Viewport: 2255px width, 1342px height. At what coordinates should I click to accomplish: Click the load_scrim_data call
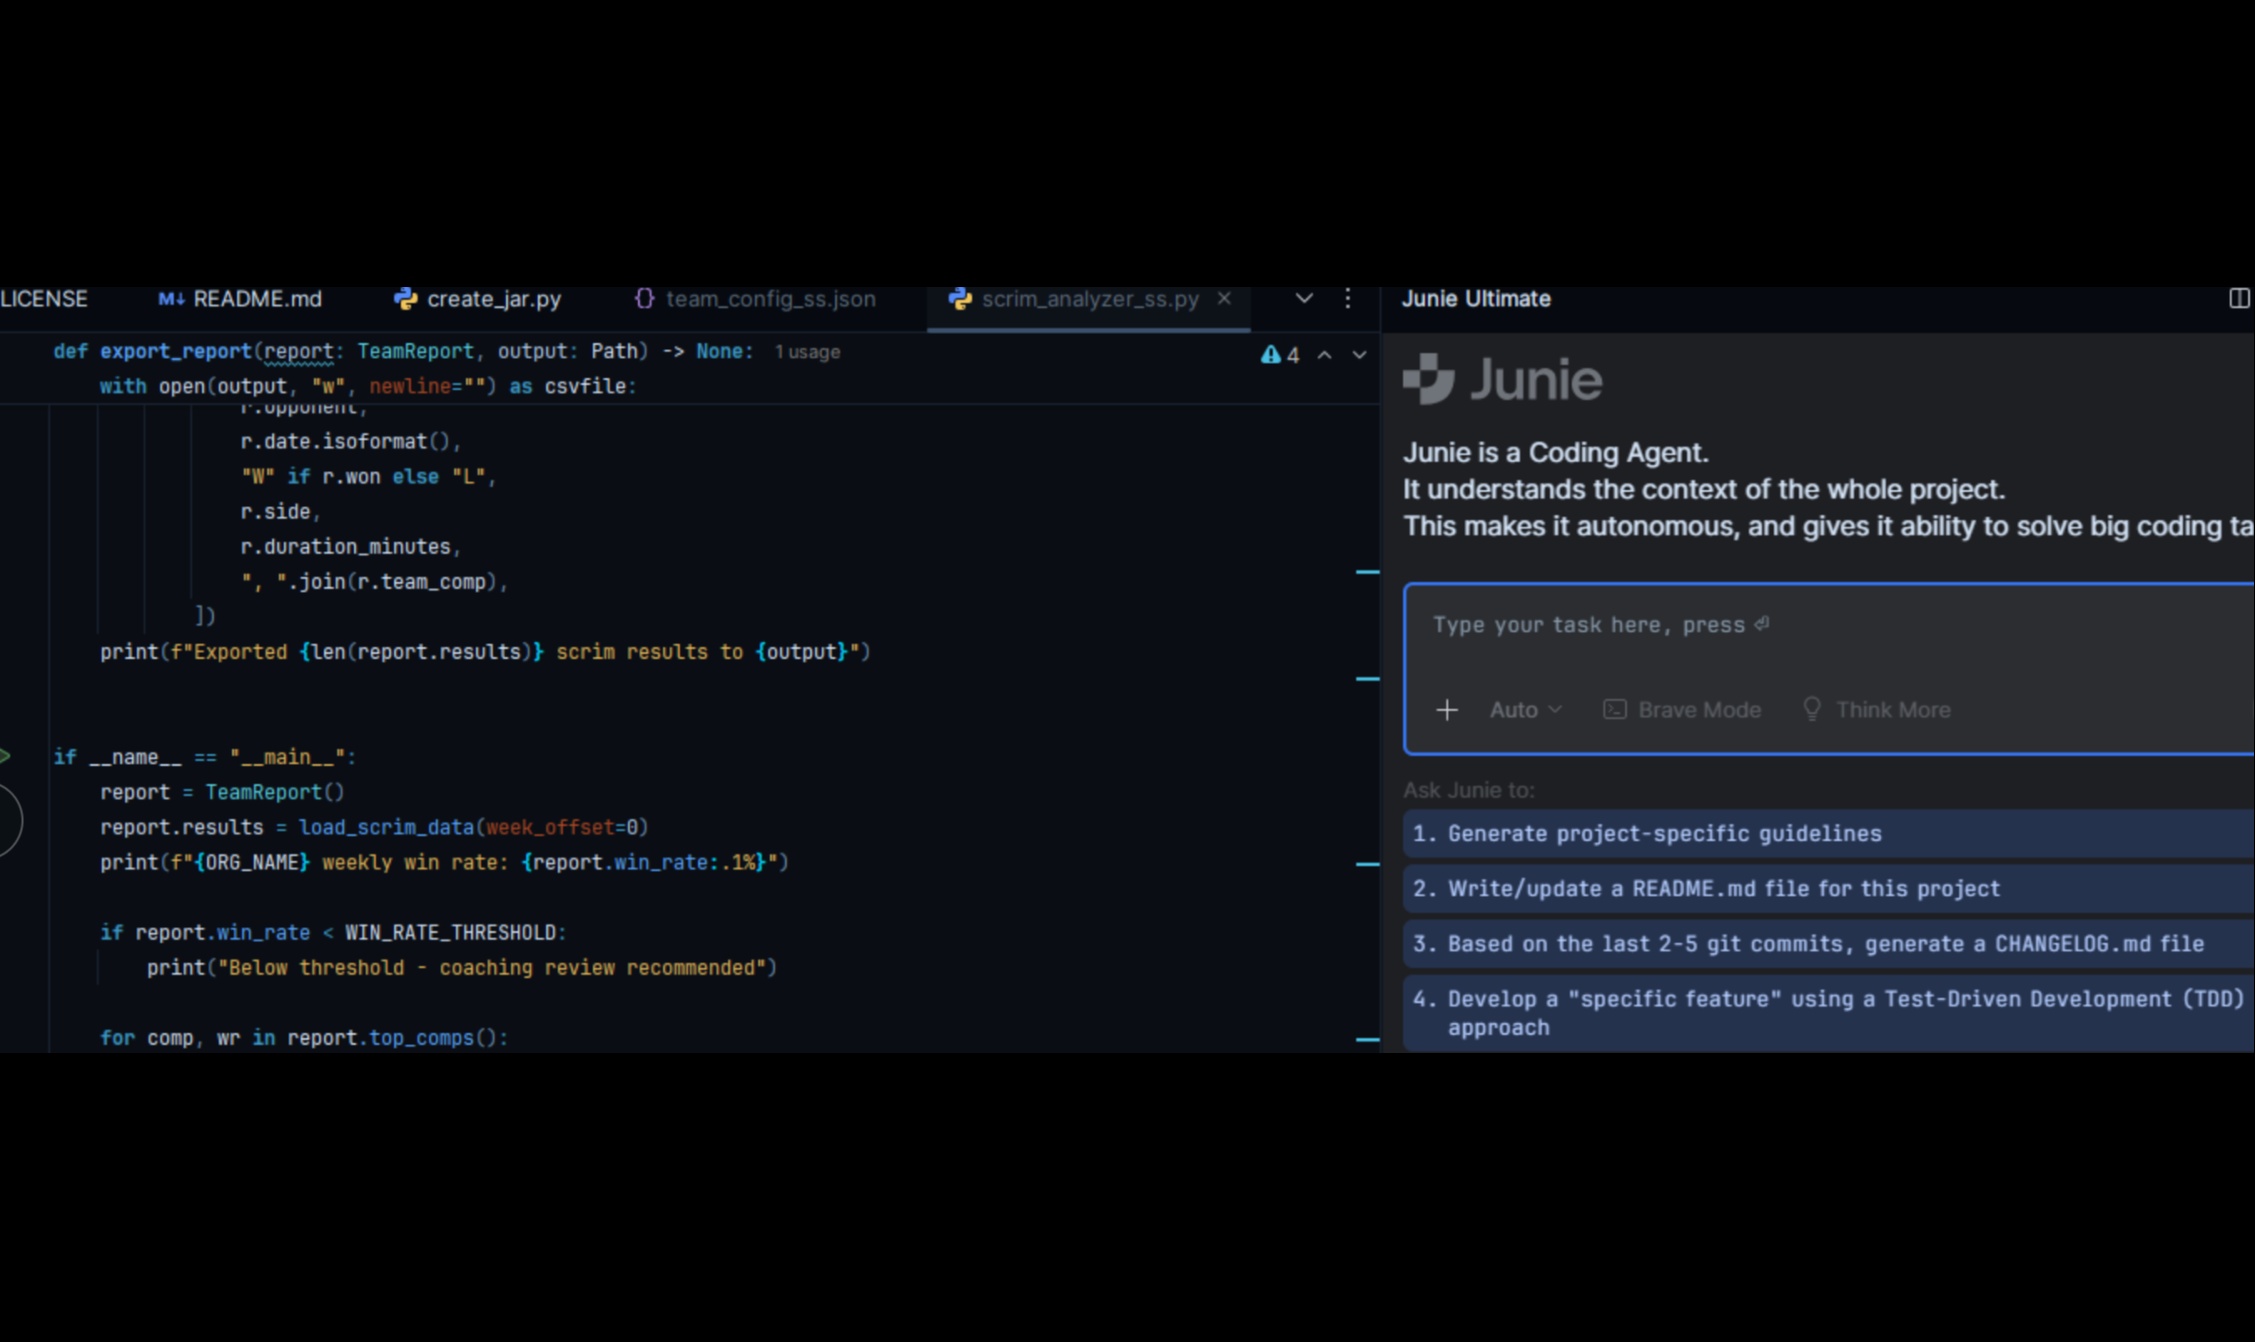[x=386, y=827]
